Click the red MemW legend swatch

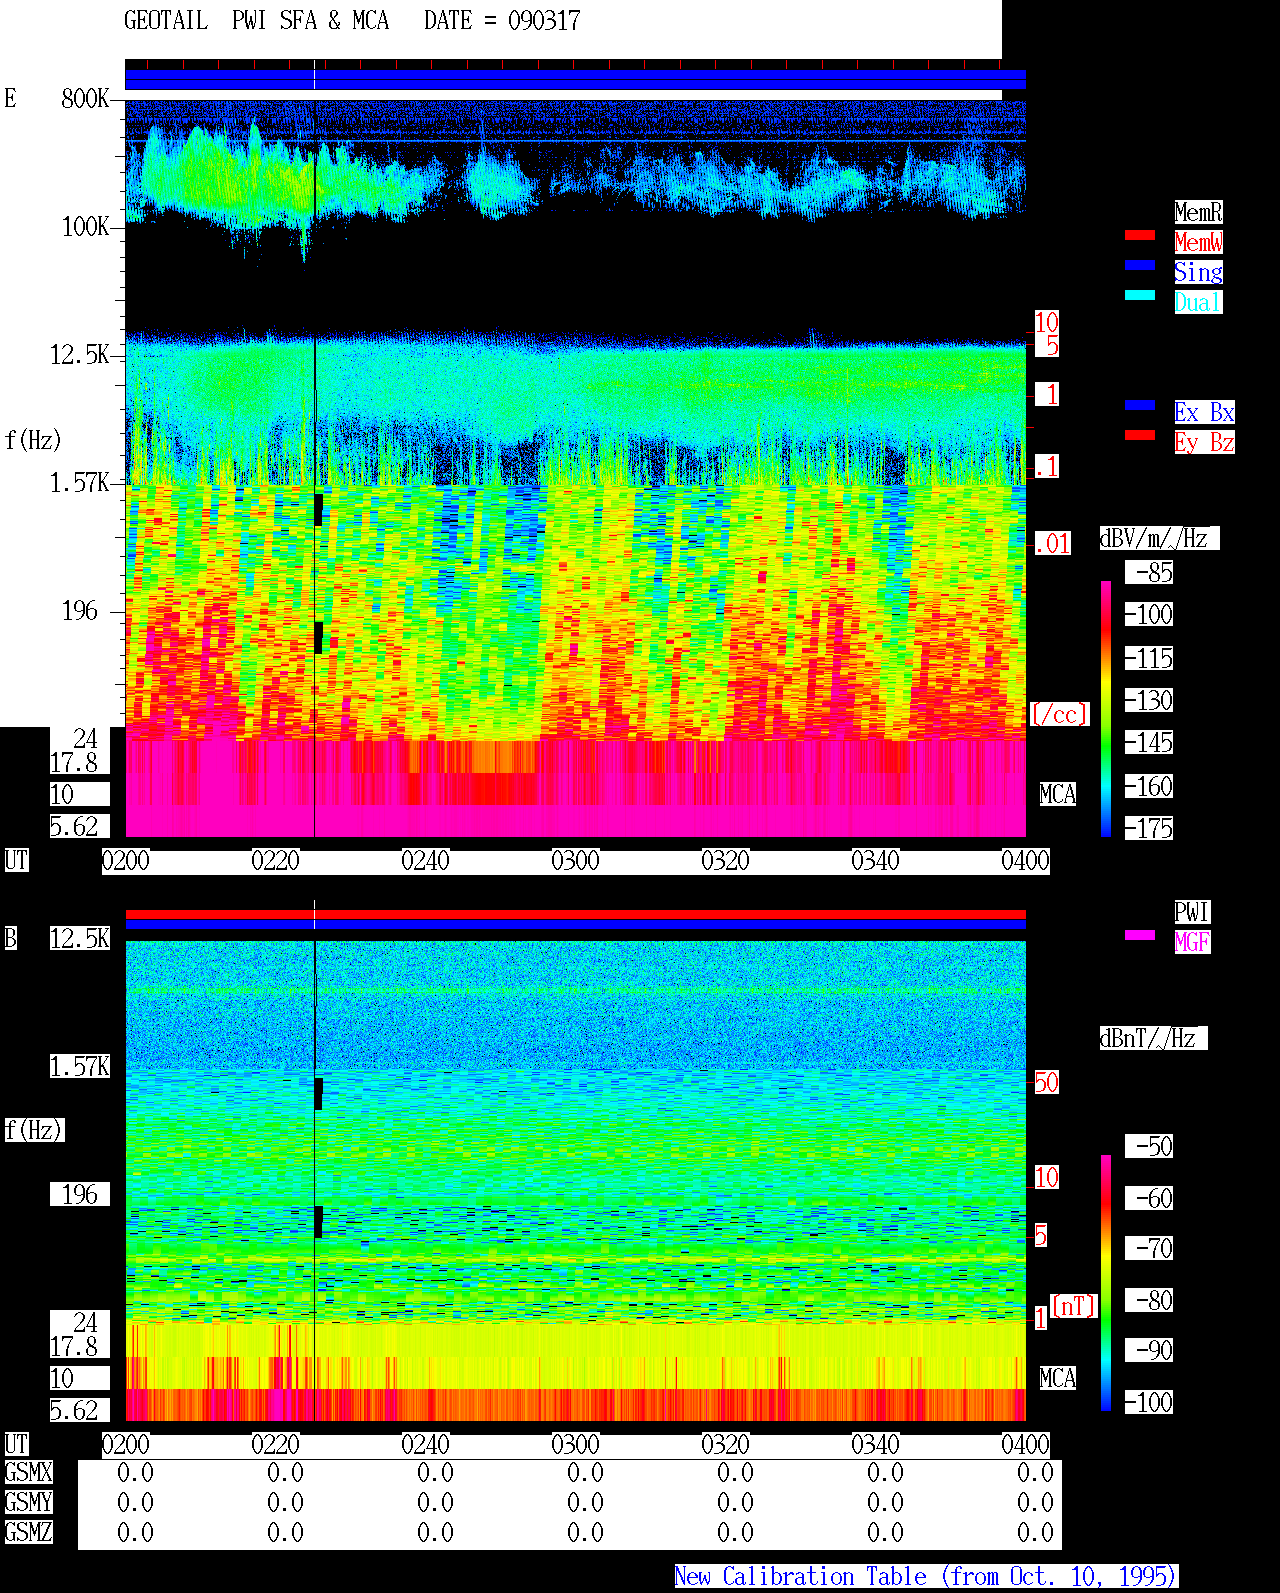pyautogui.click(x=1140, y=235)
